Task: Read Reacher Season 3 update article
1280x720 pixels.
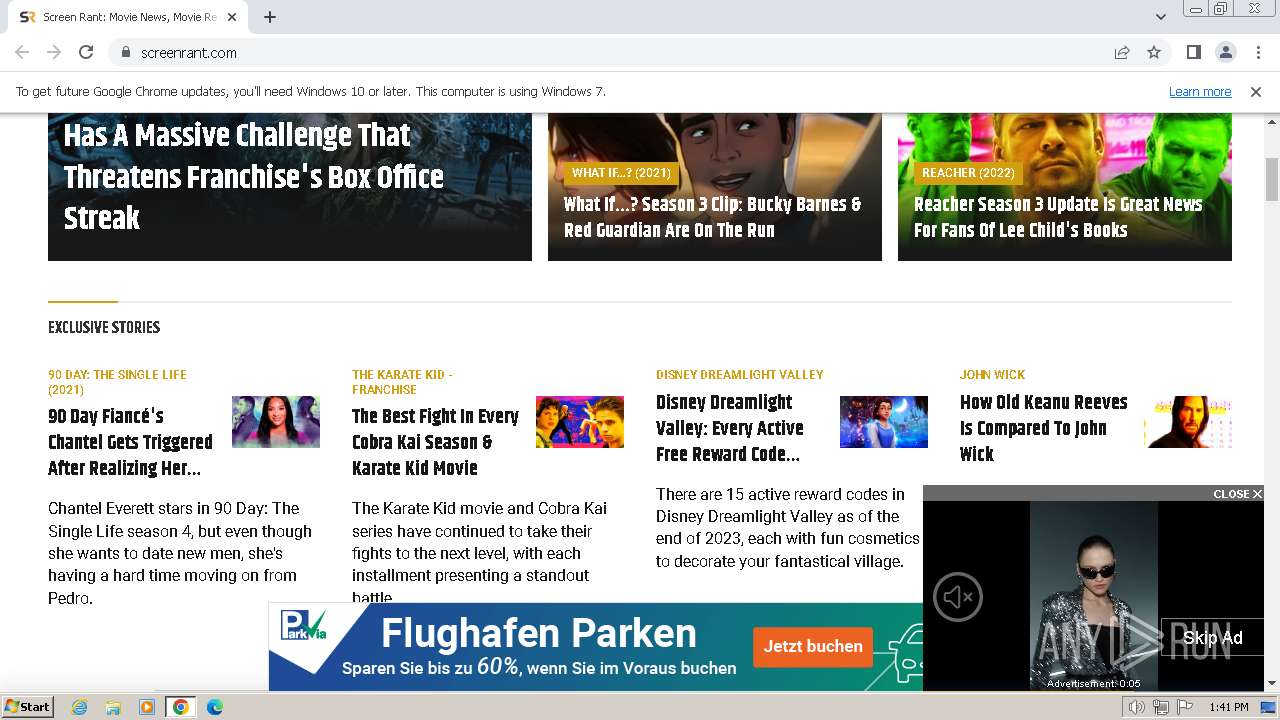Action: [1058, 217]
